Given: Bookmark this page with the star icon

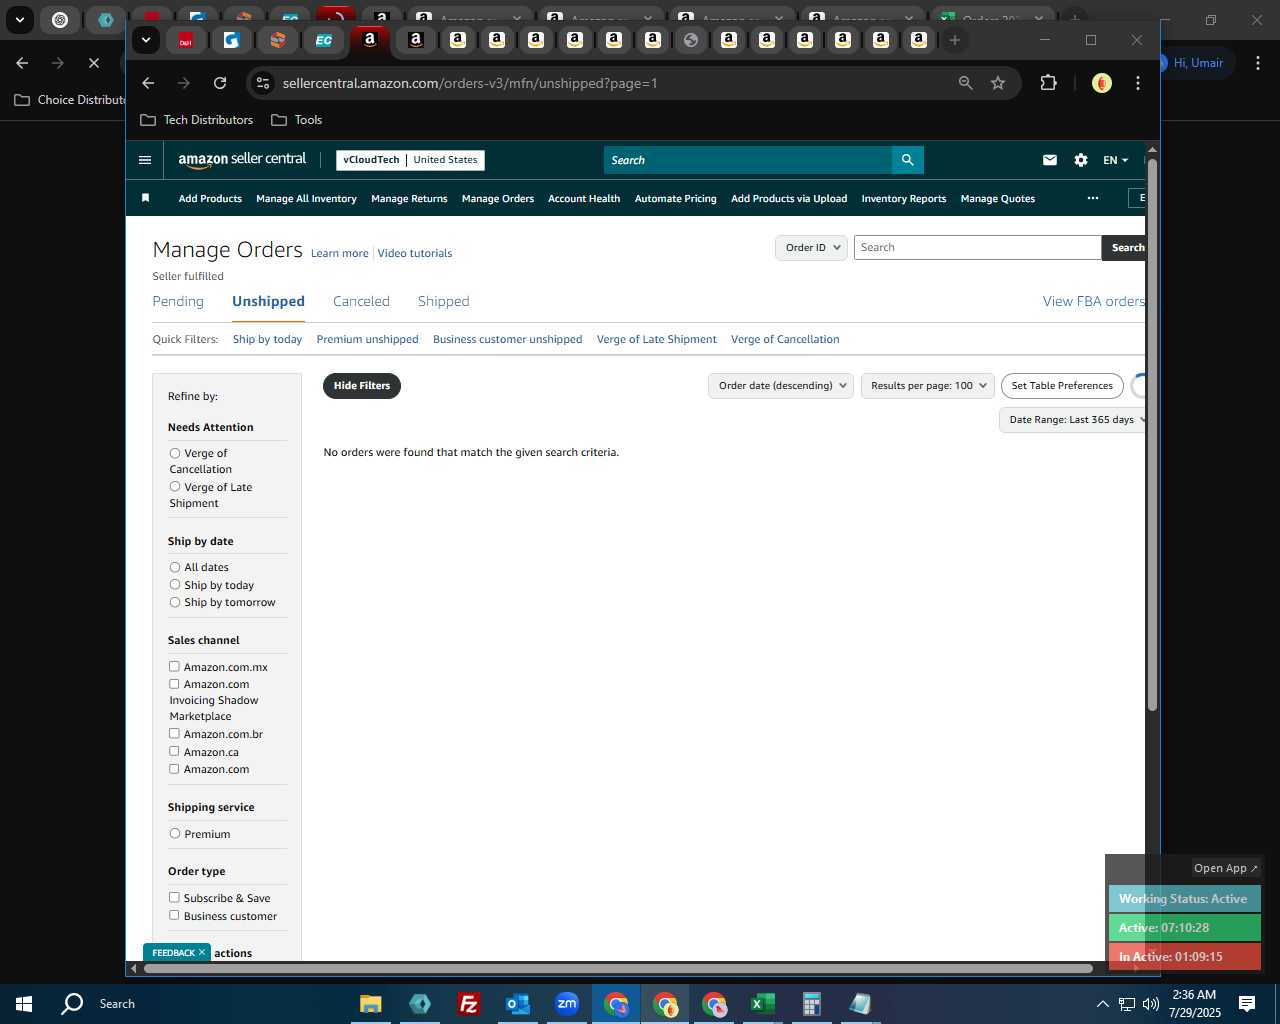Looking at the screenshot, I should pos(998,83).
